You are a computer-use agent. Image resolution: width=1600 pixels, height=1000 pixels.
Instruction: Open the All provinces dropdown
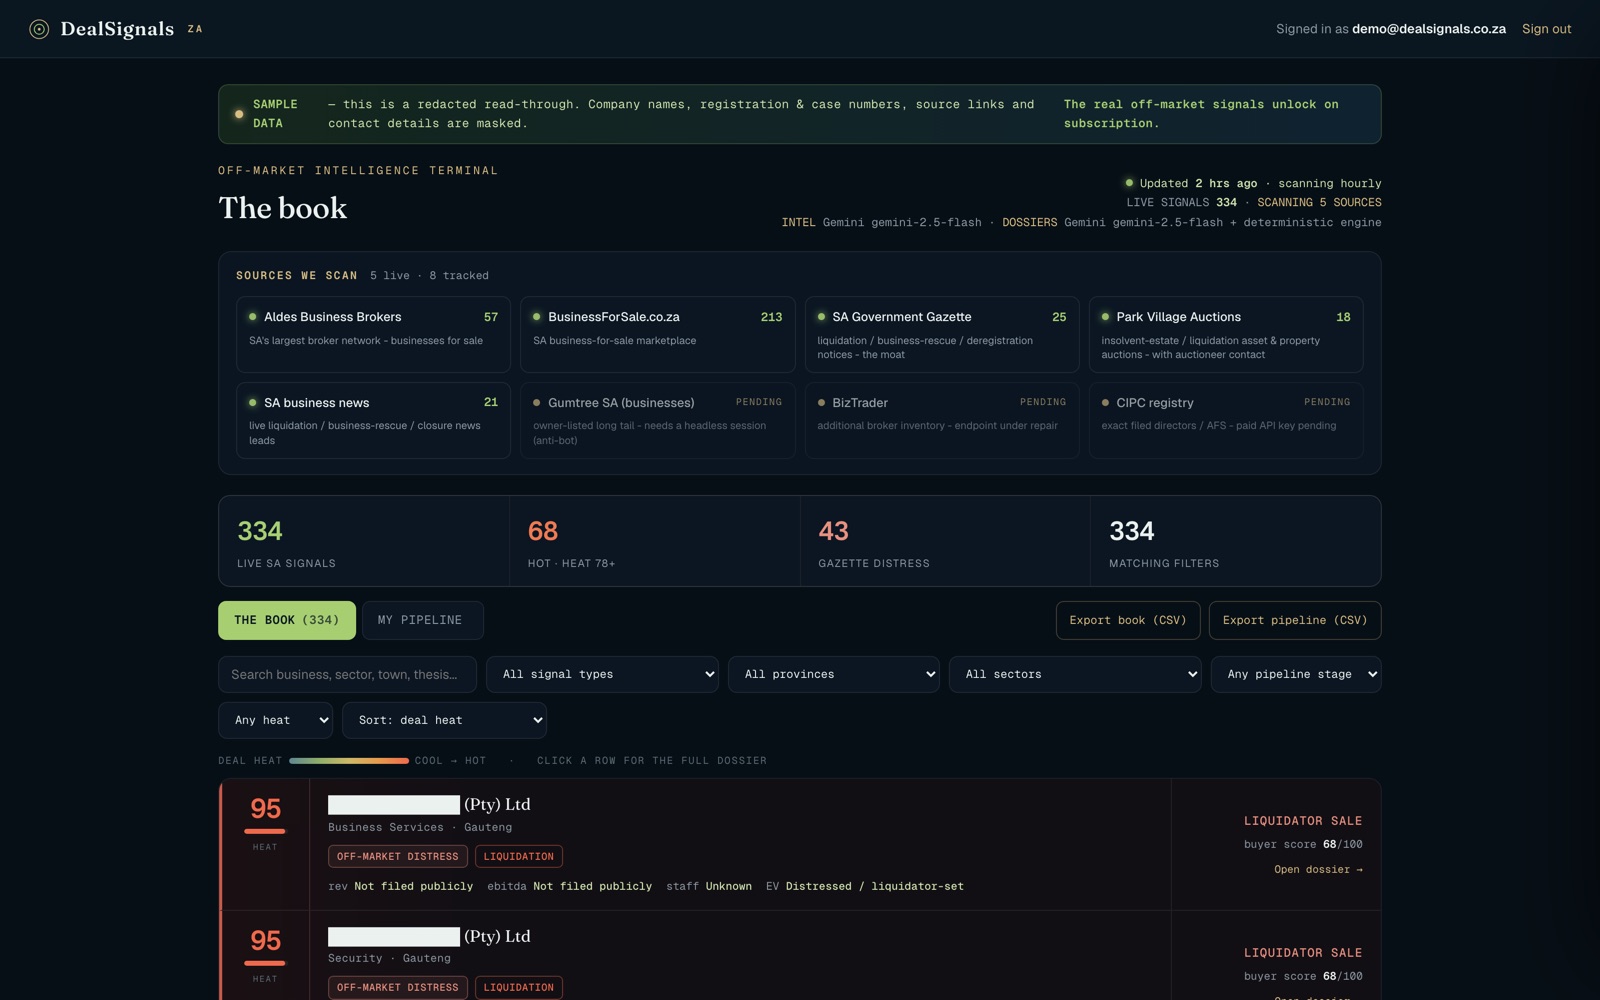coord(834,674)
